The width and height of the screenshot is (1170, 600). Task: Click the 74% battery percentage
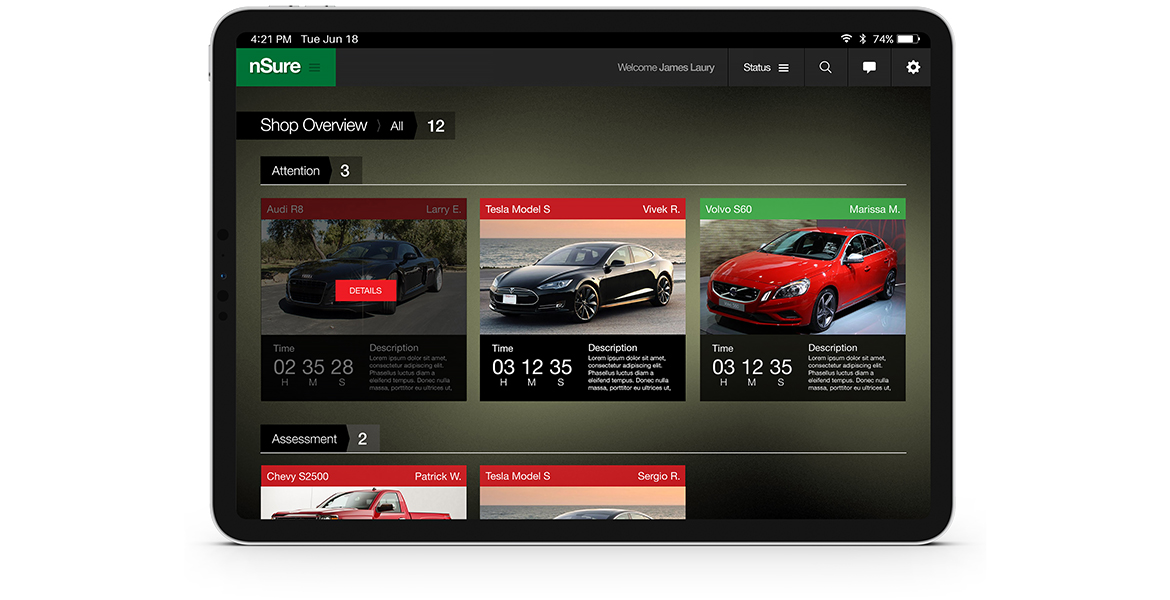tap(883, 39)
